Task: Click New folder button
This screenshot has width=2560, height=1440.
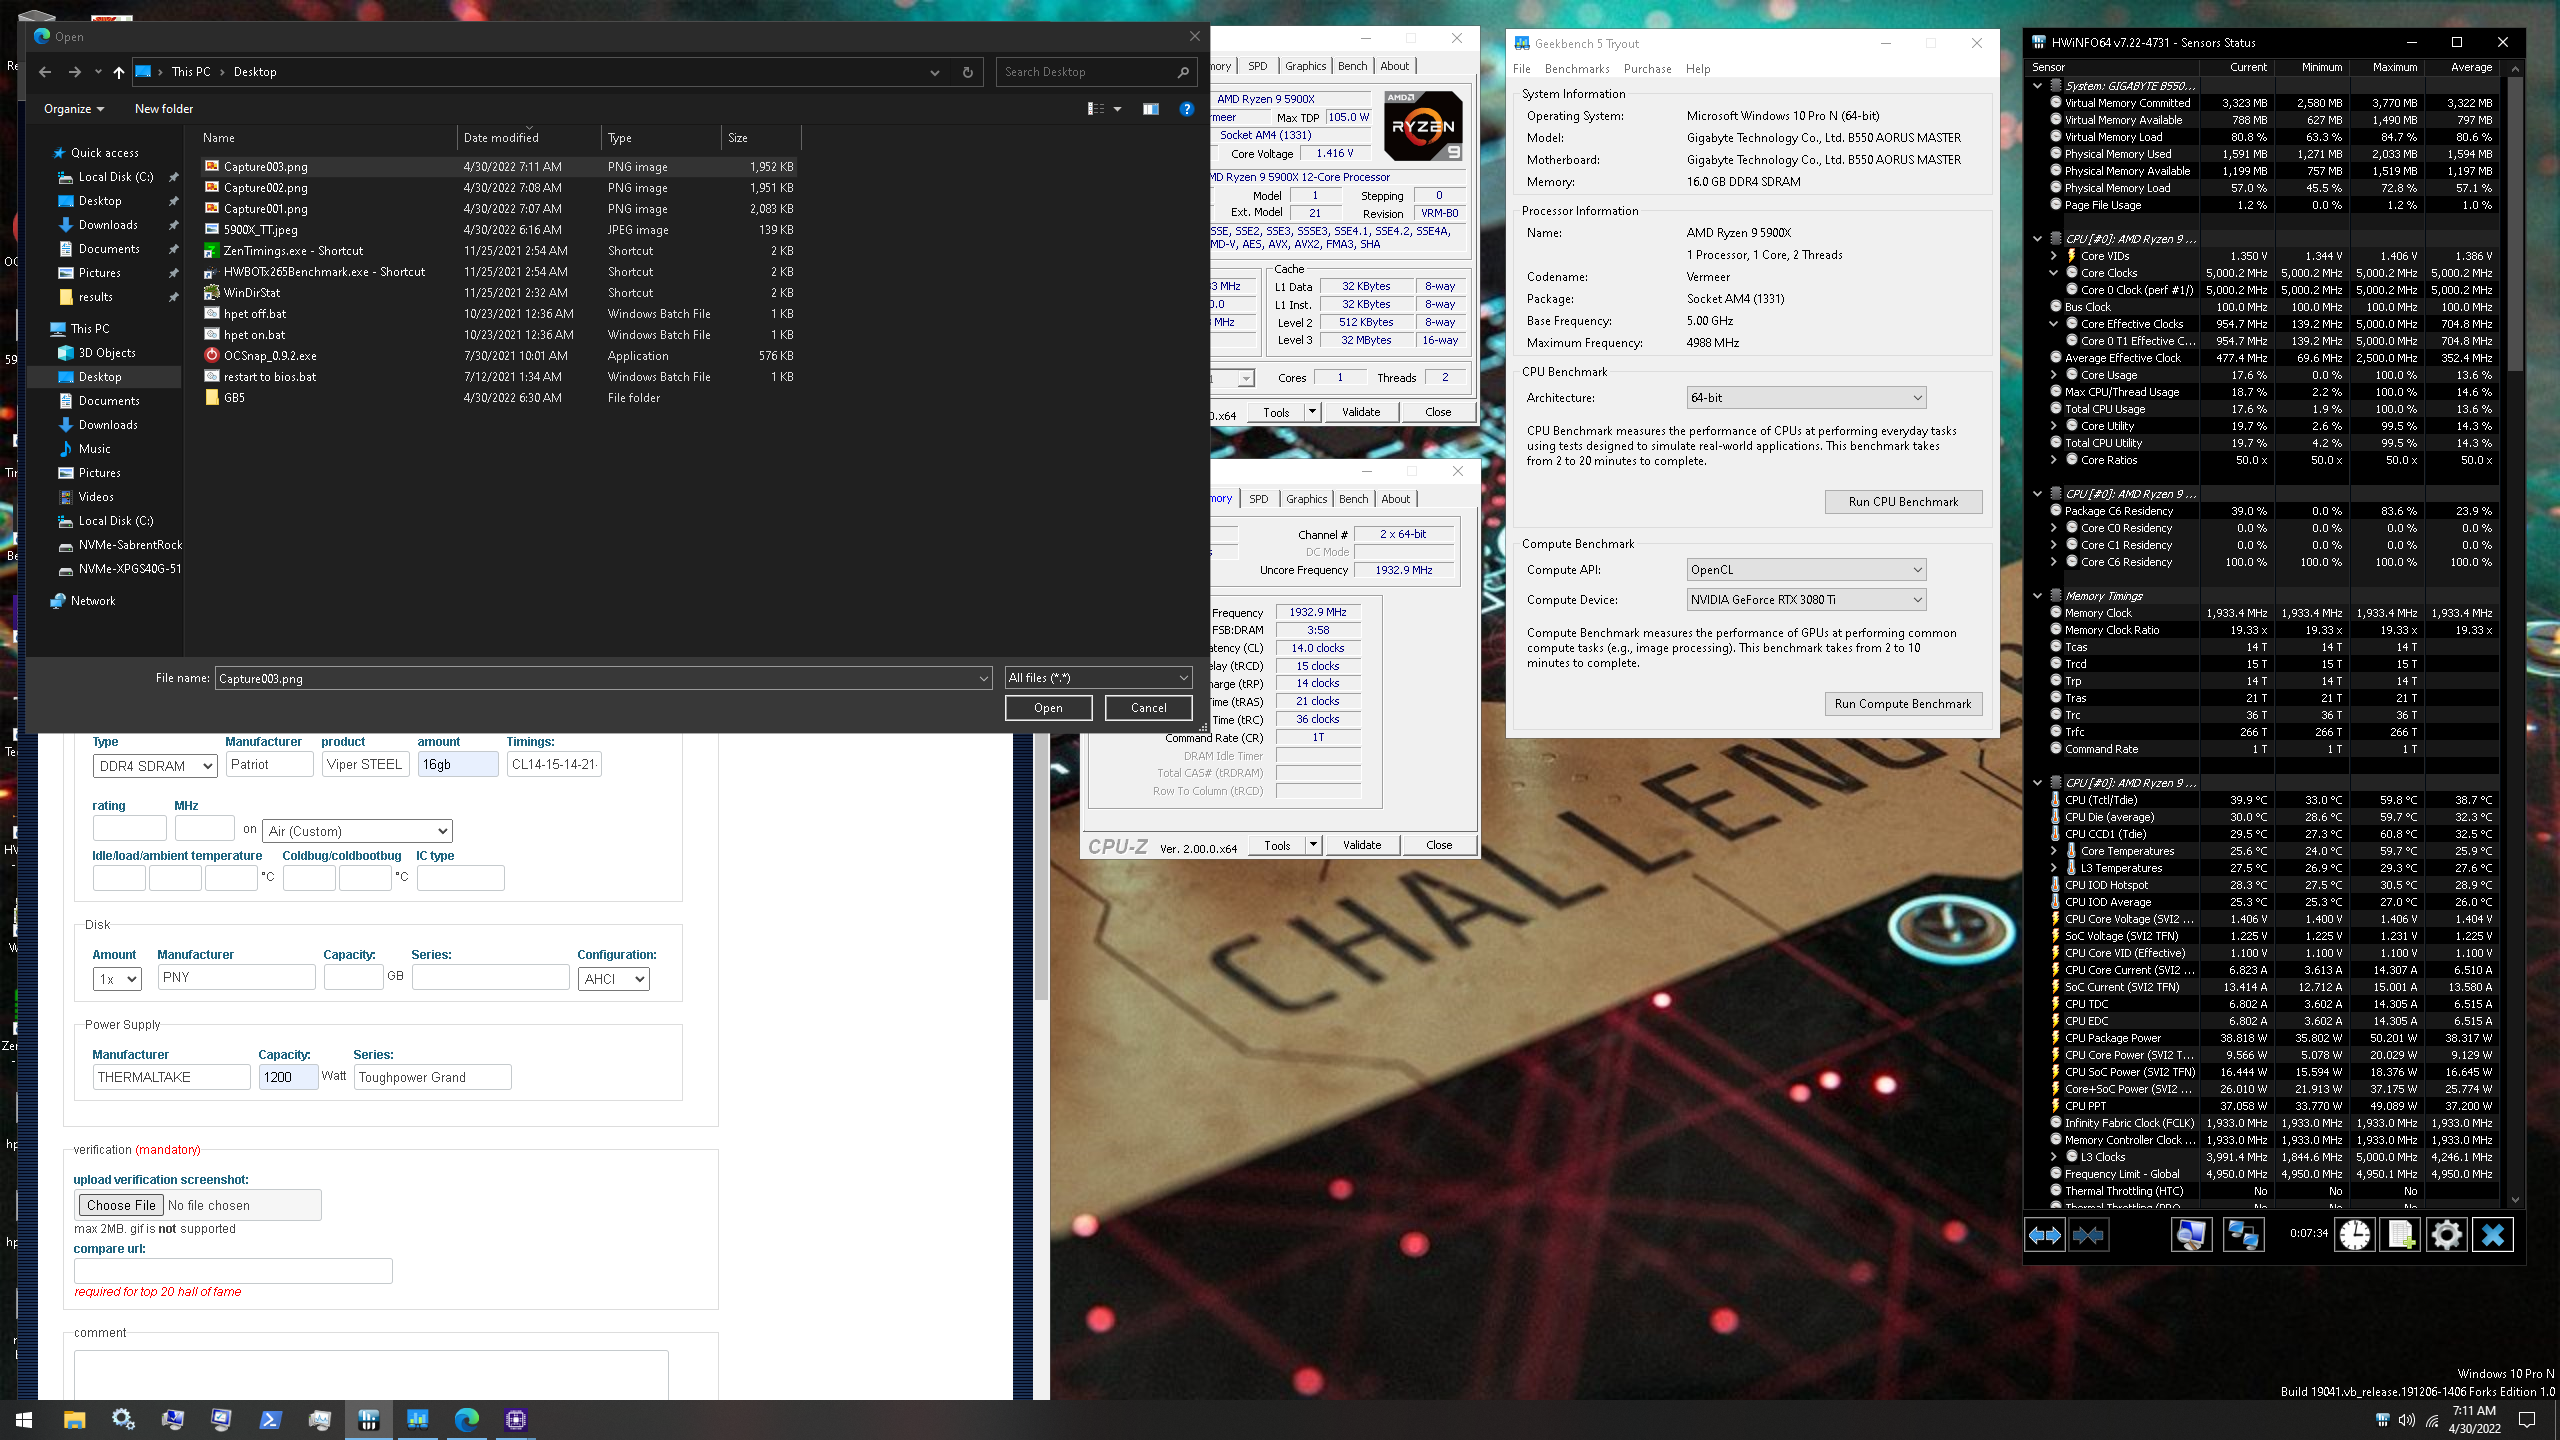Action: pyautogui.click(x=164, y=109)
